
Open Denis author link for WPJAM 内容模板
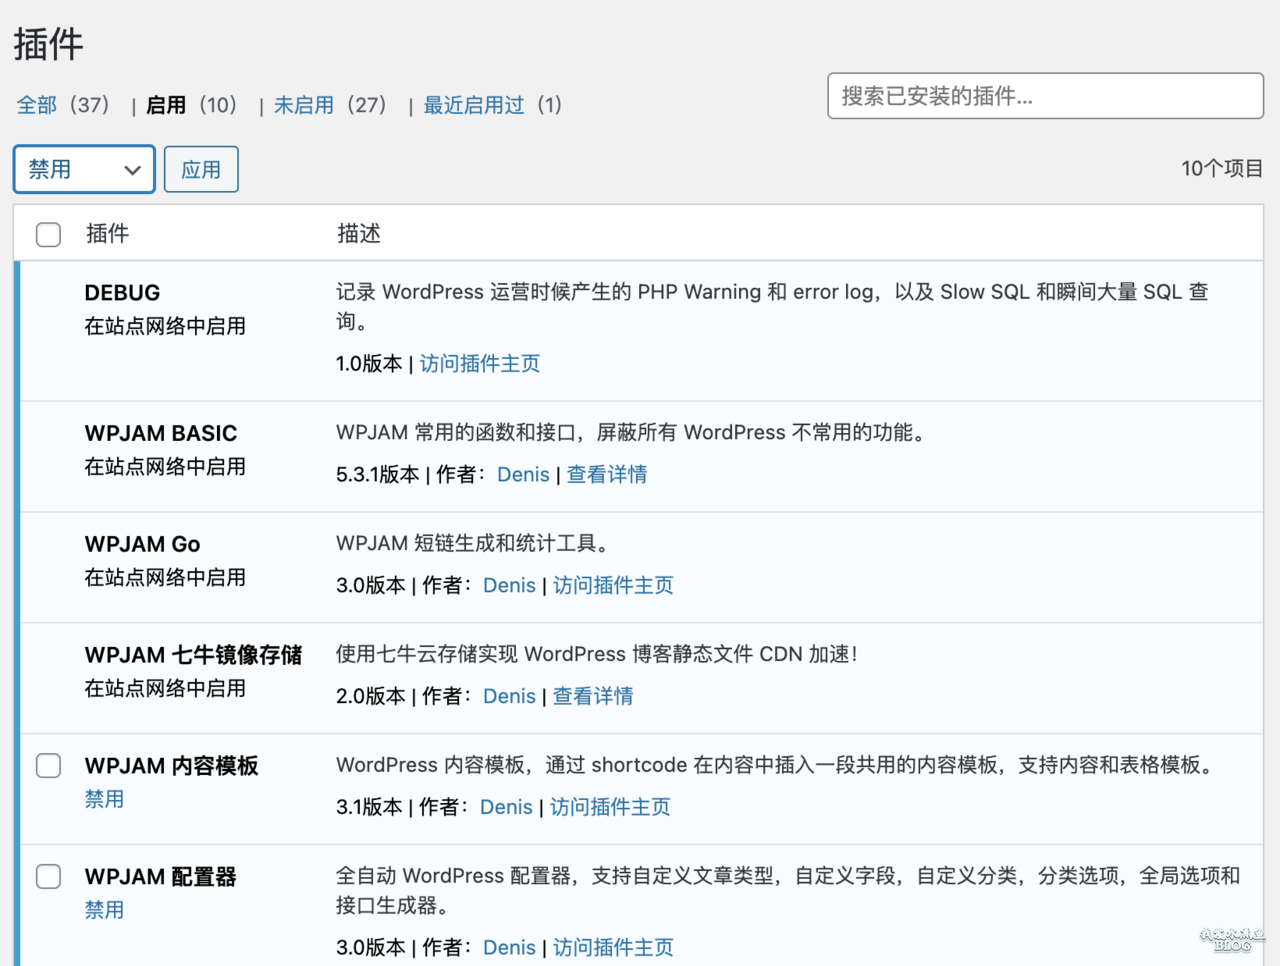pyautogui.click(x=506, y=807)
